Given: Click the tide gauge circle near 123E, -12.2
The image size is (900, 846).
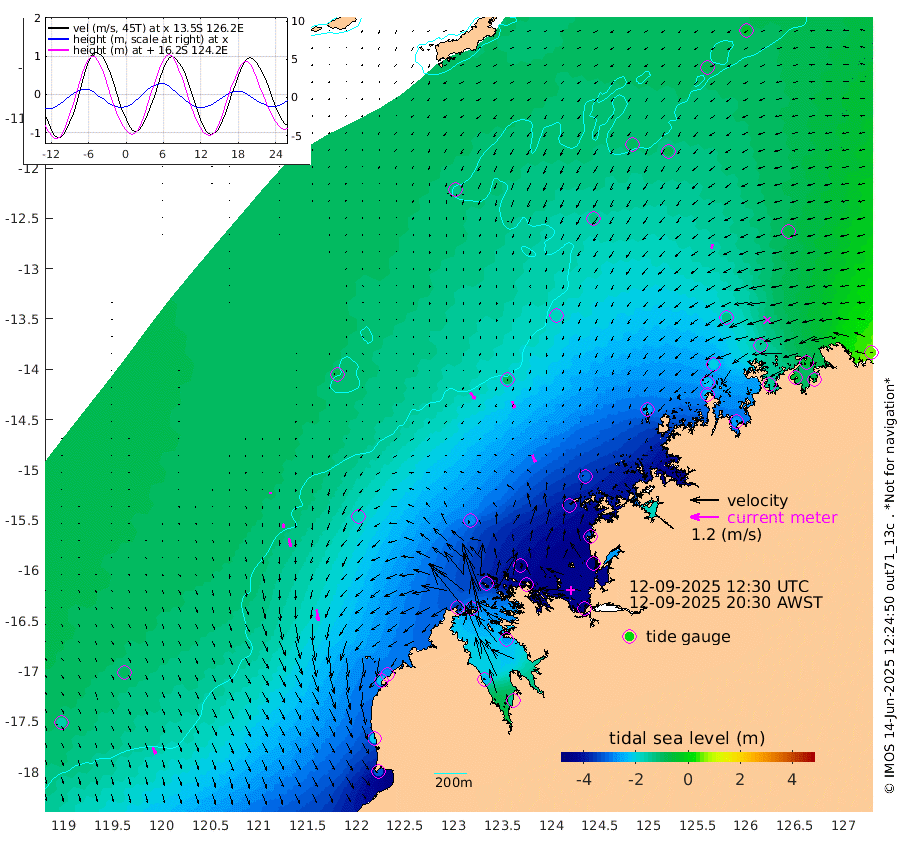Looking at the screenshot, I should tap(456, 189).
